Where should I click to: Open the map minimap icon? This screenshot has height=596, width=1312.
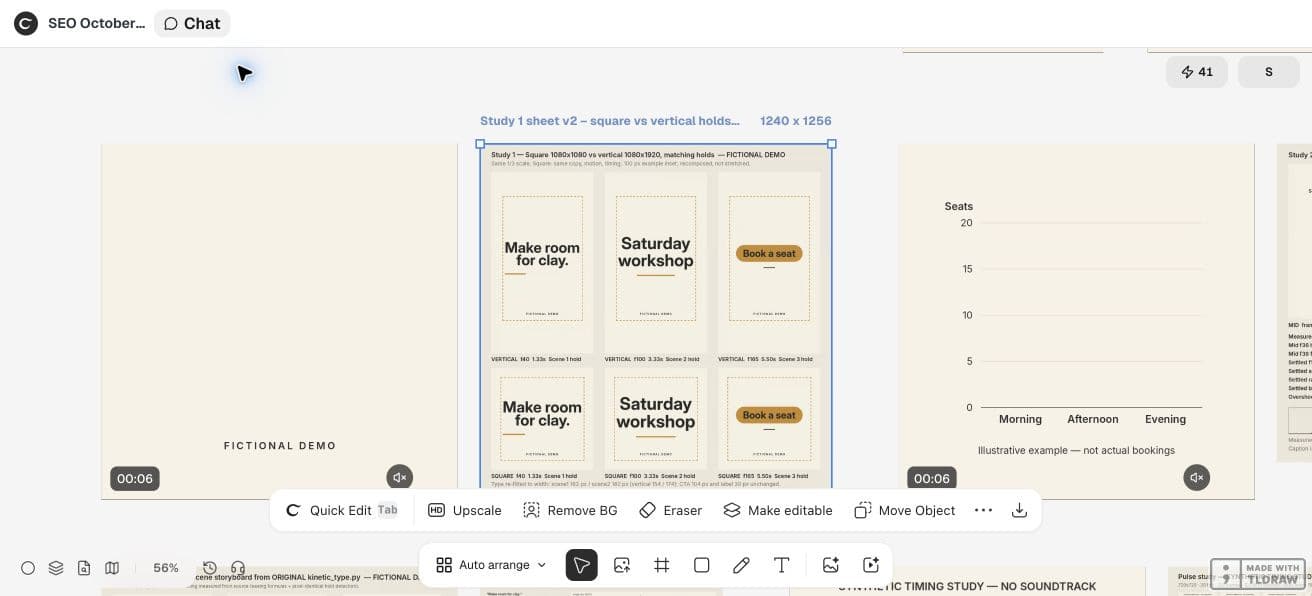[112, 568]
